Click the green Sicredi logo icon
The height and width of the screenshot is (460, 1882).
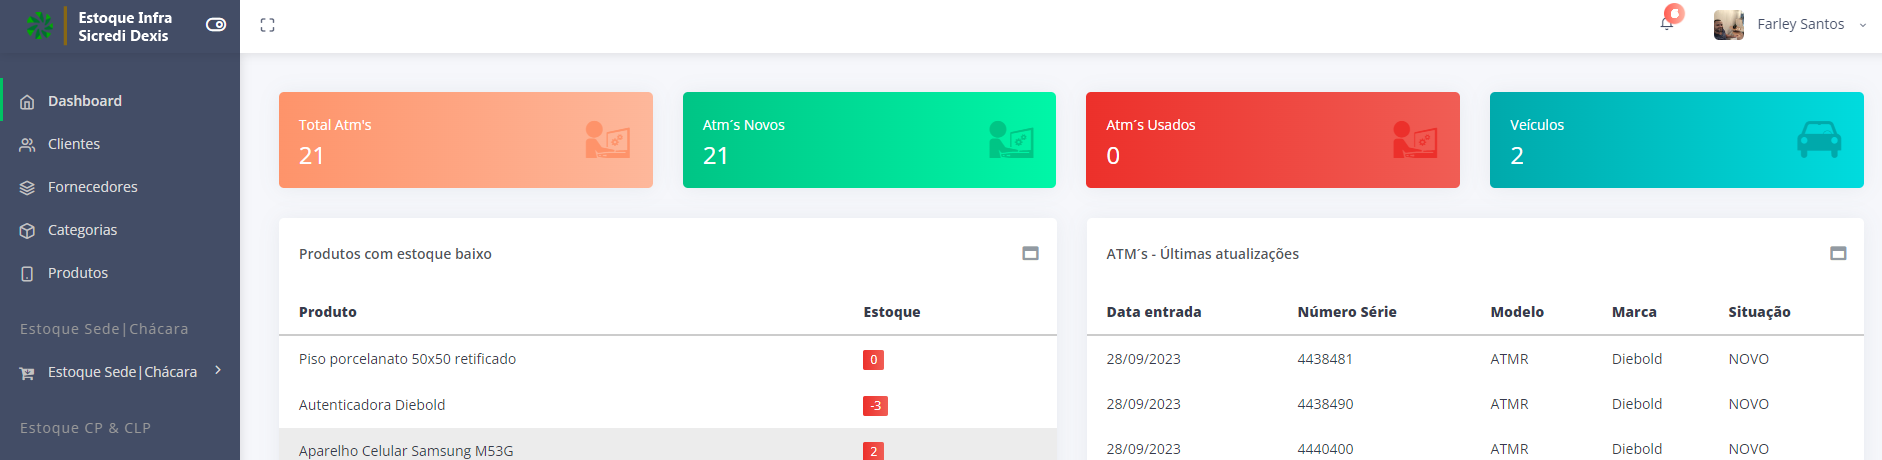pos(40,26)
